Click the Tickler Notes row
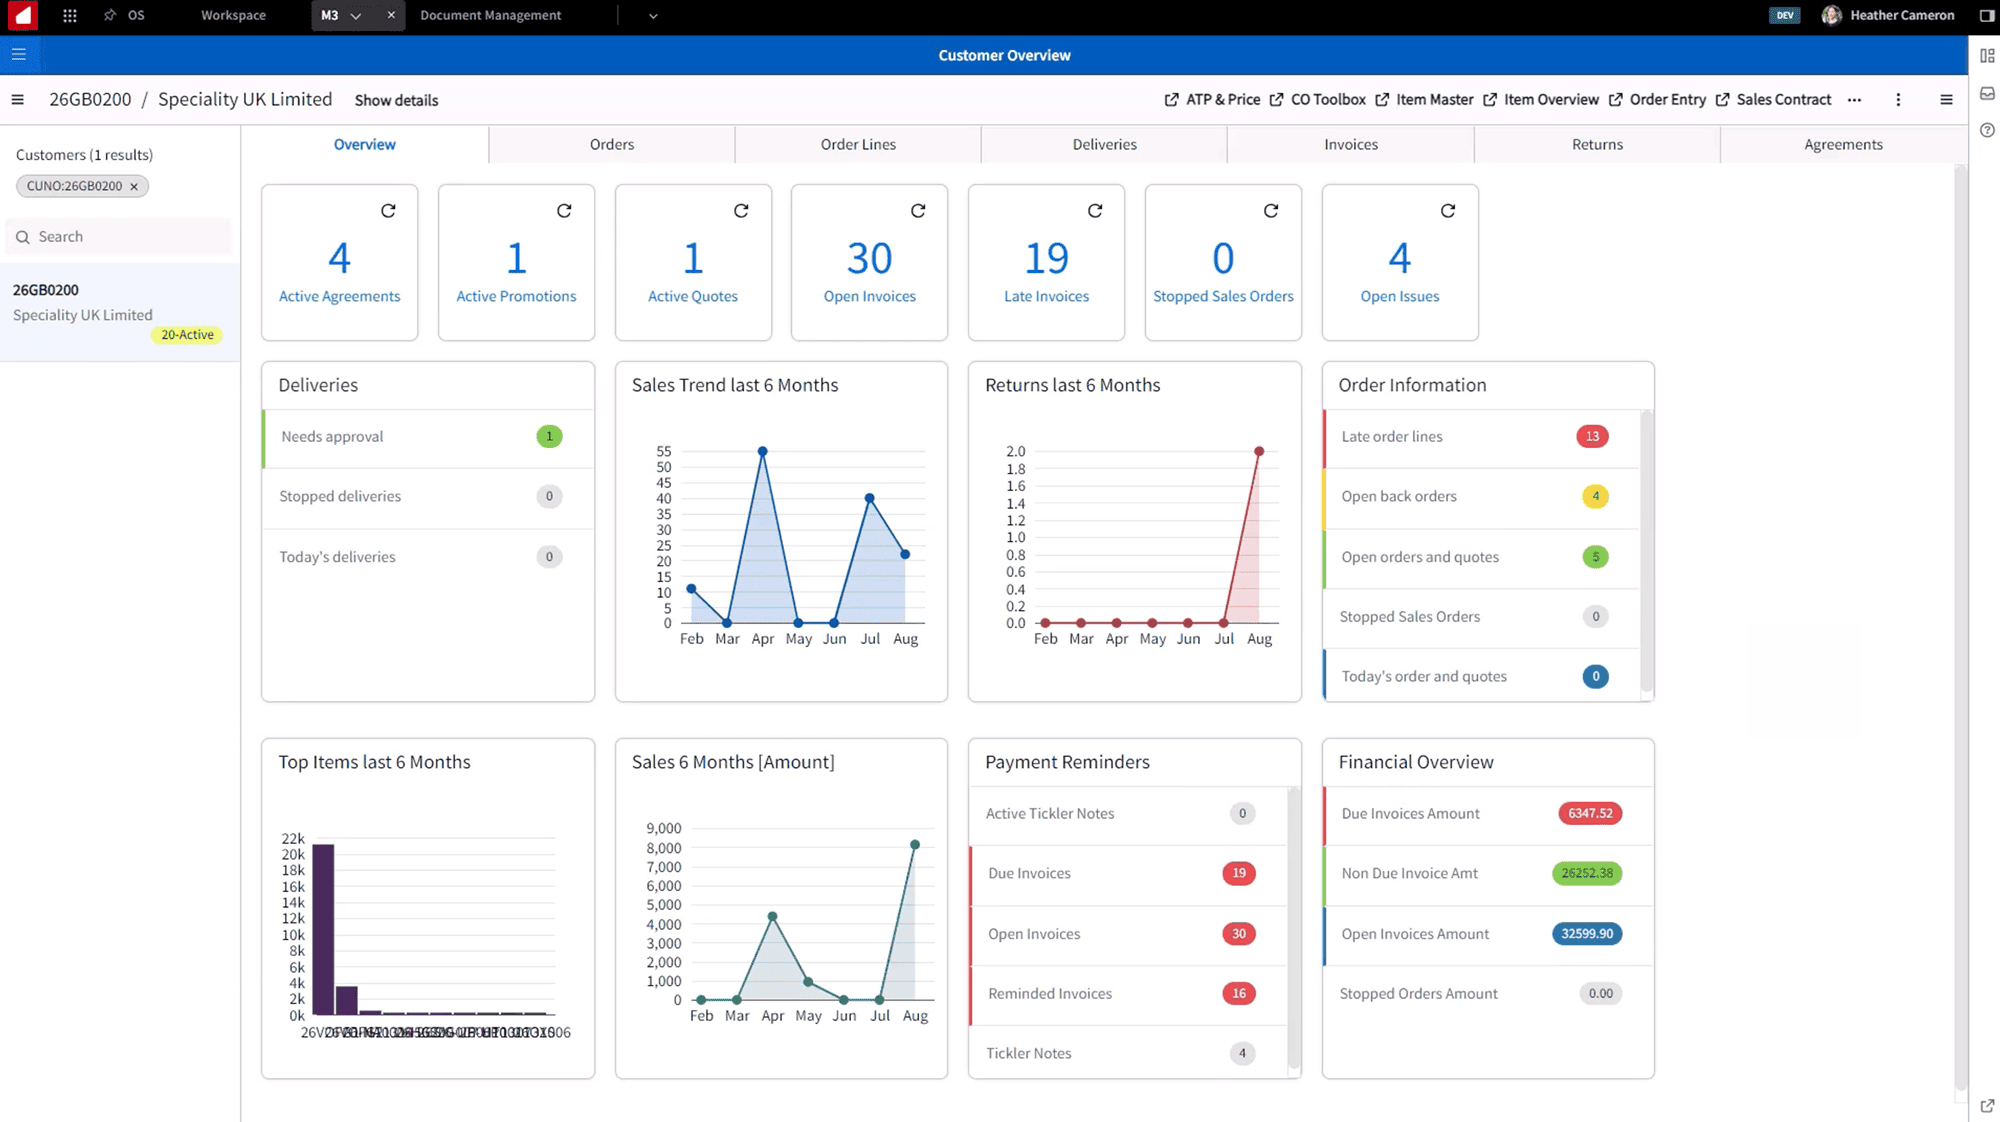Image resolution: width=2000 pixels, height=1122 pixels. (x=1128, y=1053)
